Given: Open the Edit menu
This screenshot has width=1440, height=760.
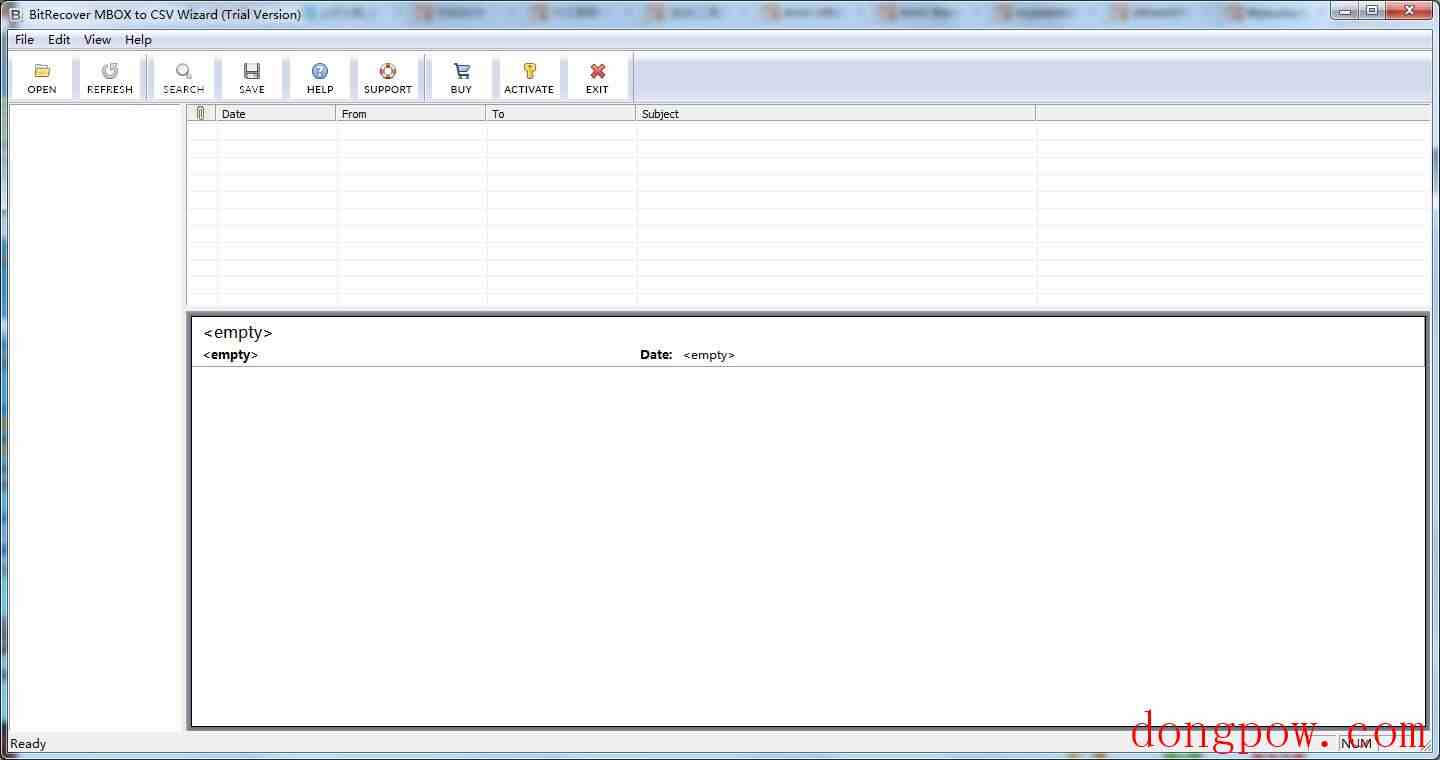Looking at the screenshot, I should [59, 40].
